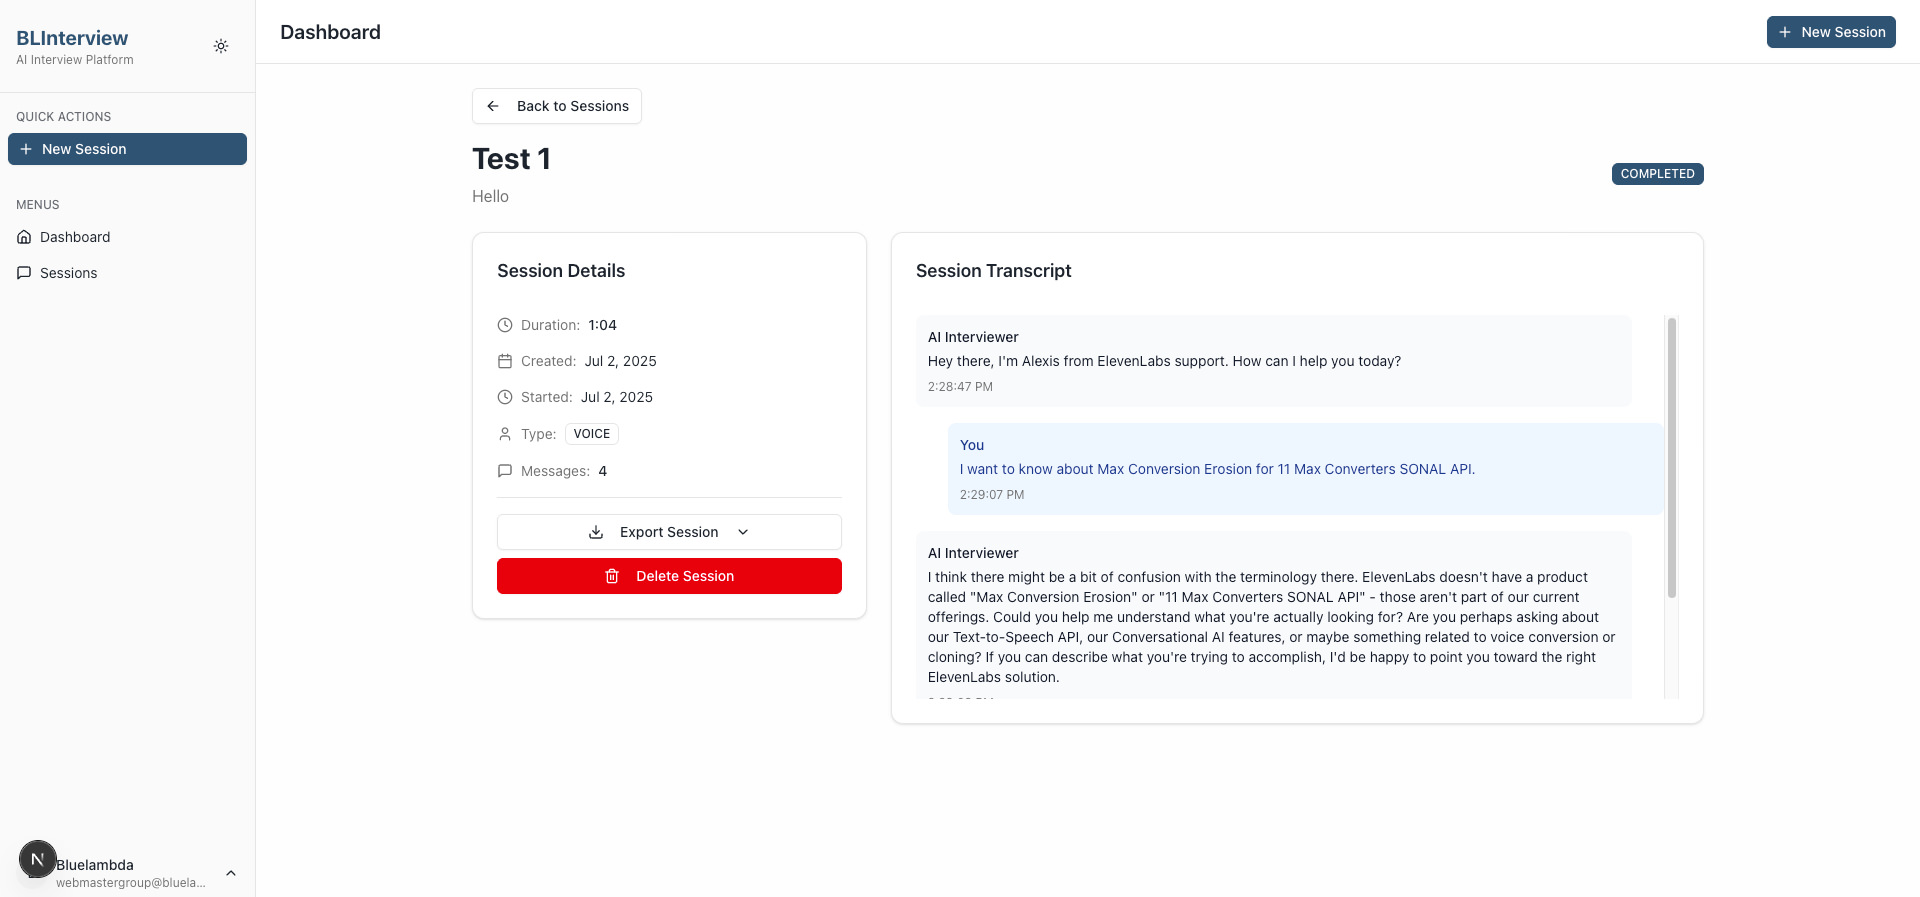The height and width of the screenshot is (897, 1920).
Task: Toggle the light/dark theme sun icon
Action: (221, 46)
